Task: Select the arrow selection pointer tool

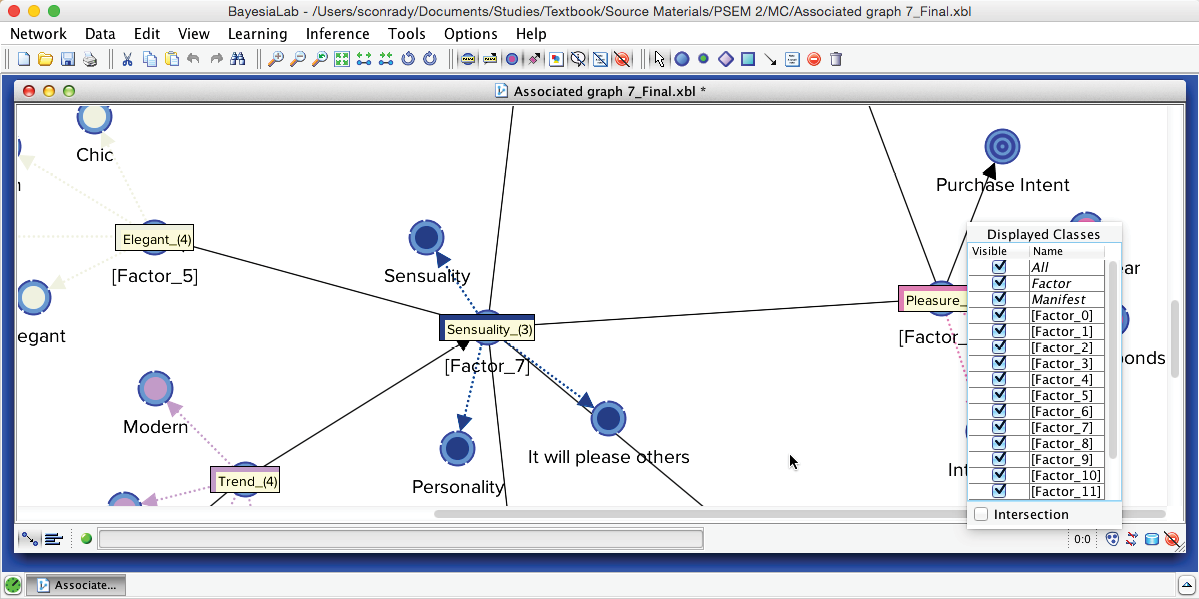Action: coord(660,59)
